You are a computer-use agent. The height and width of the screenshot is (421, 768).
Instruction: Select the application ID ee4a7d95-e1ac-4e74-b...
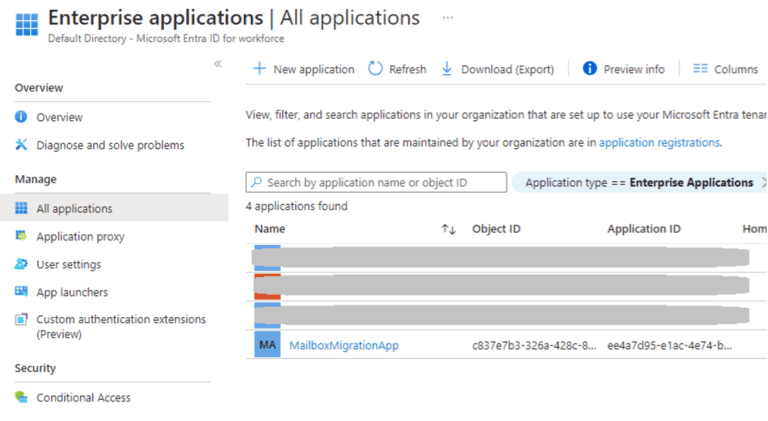tap(670, 346)
